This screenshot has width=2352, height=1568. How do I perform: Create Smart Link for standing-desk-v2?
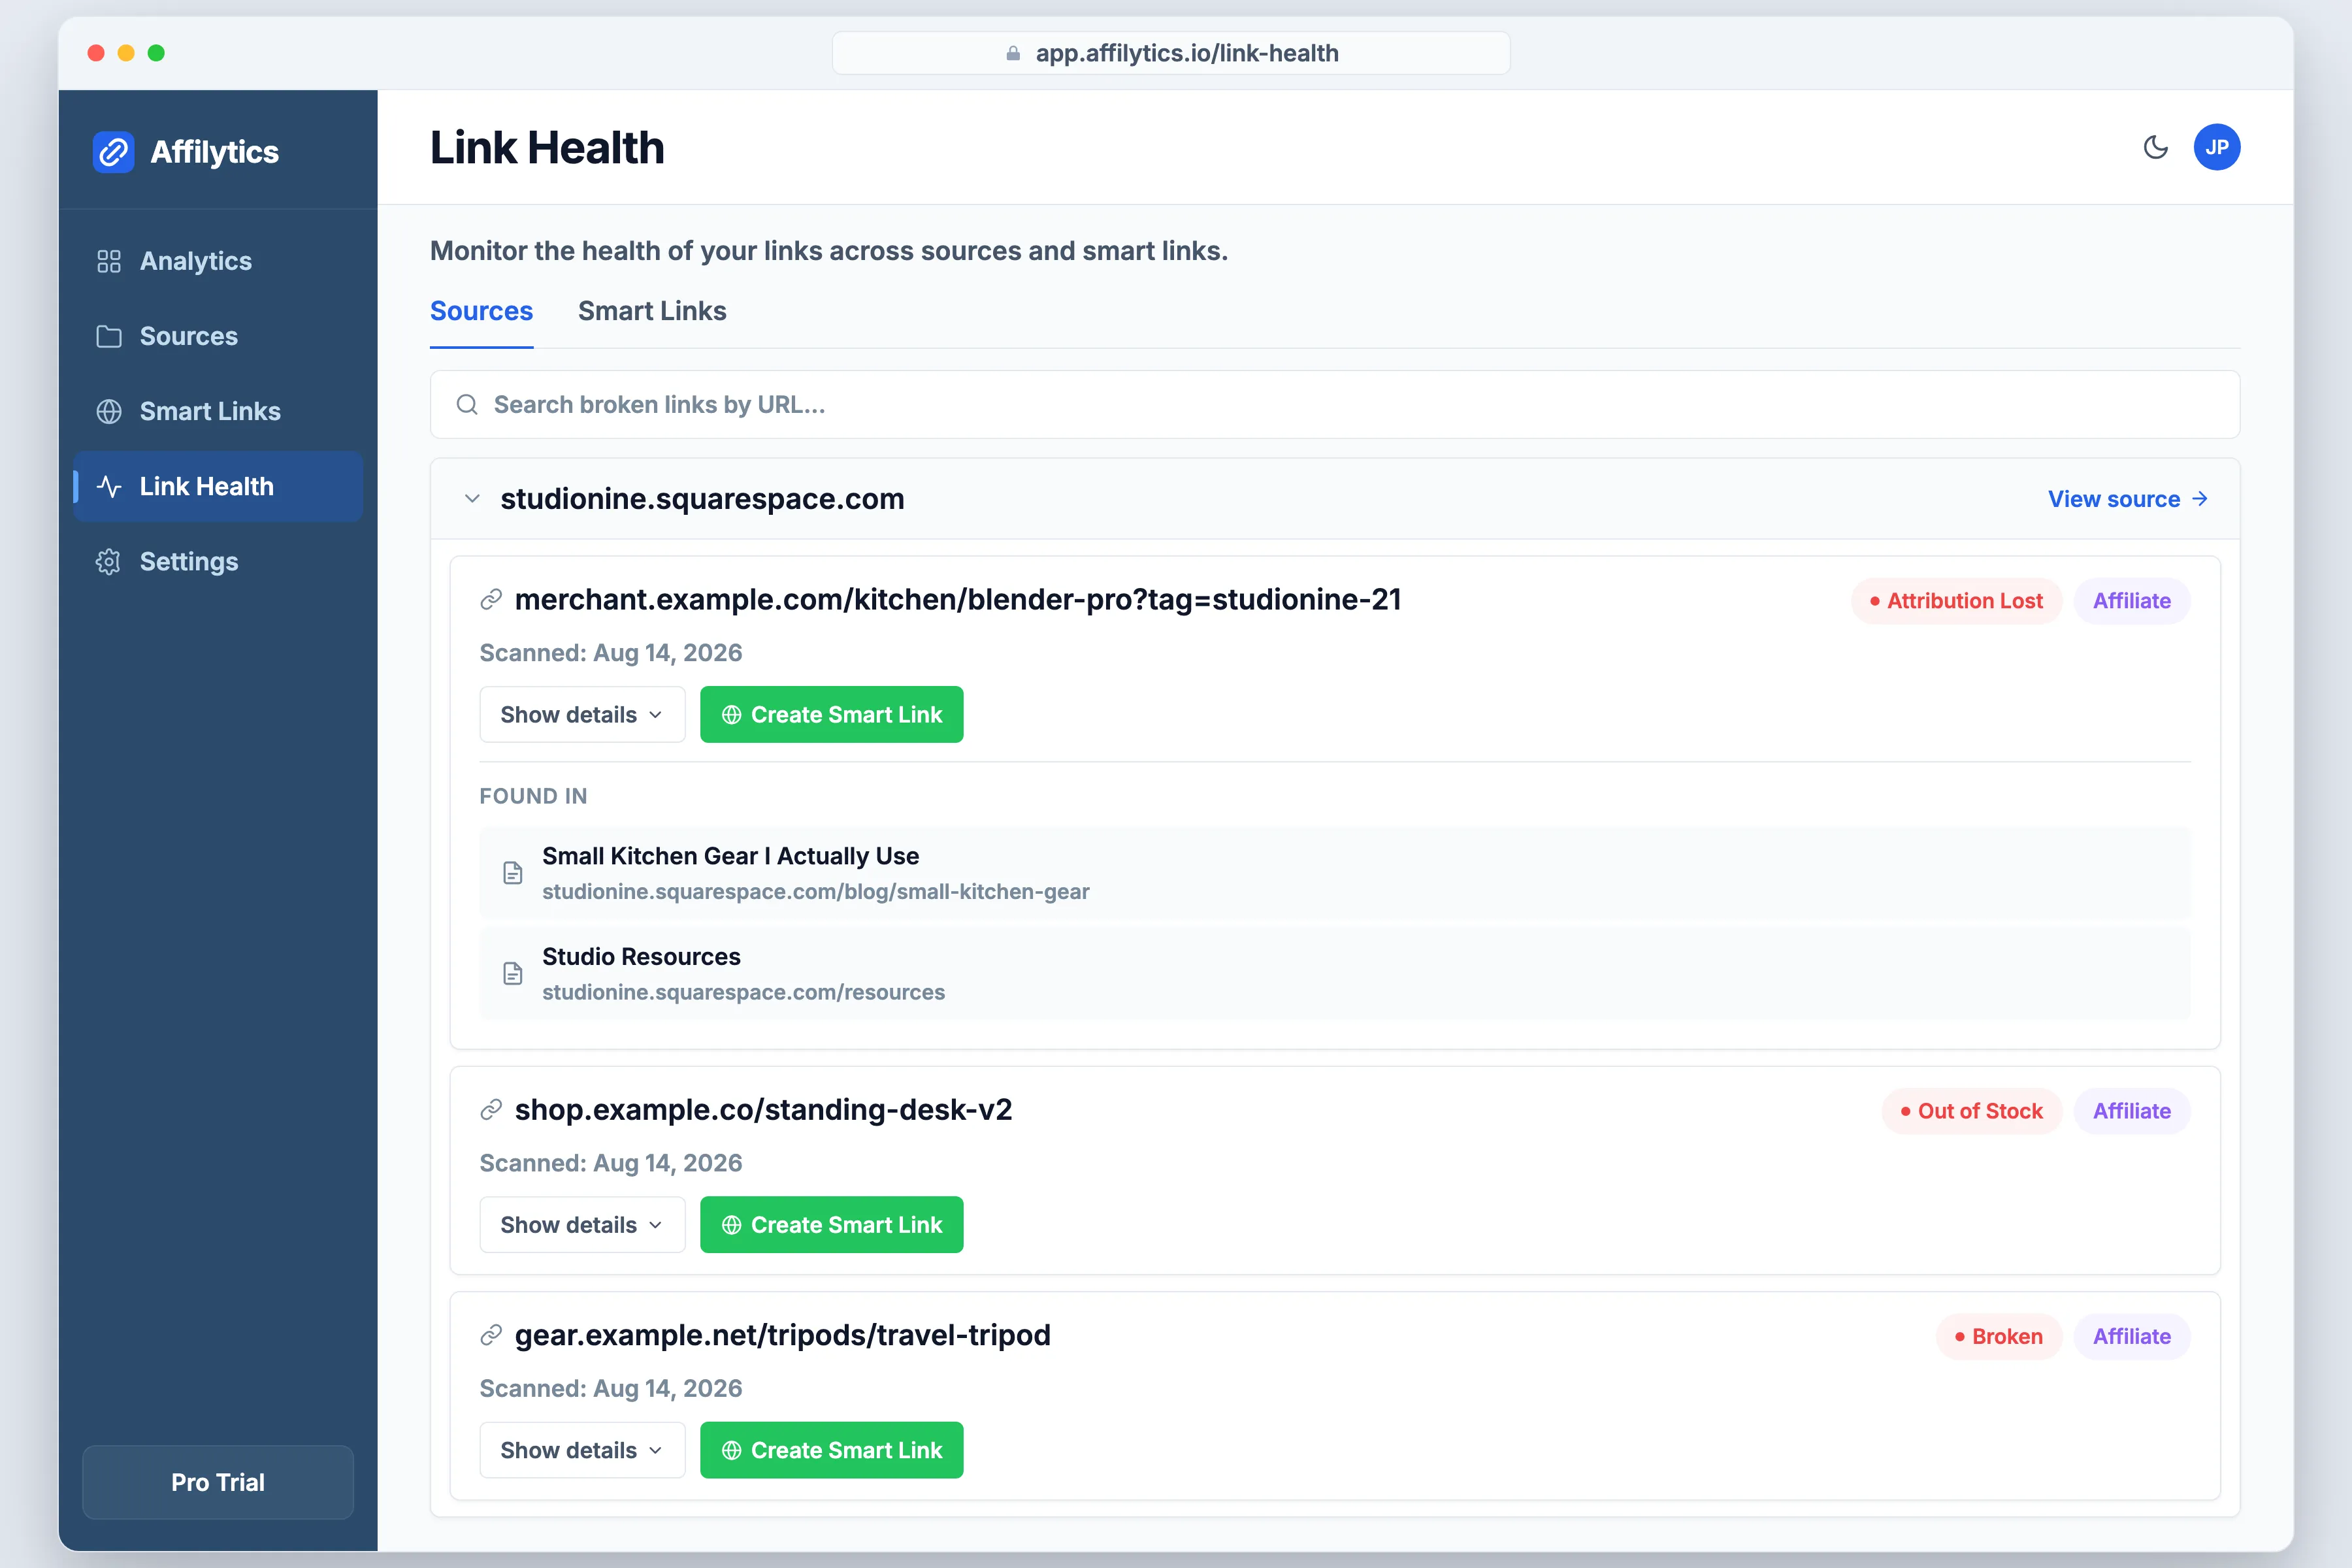832,1224
